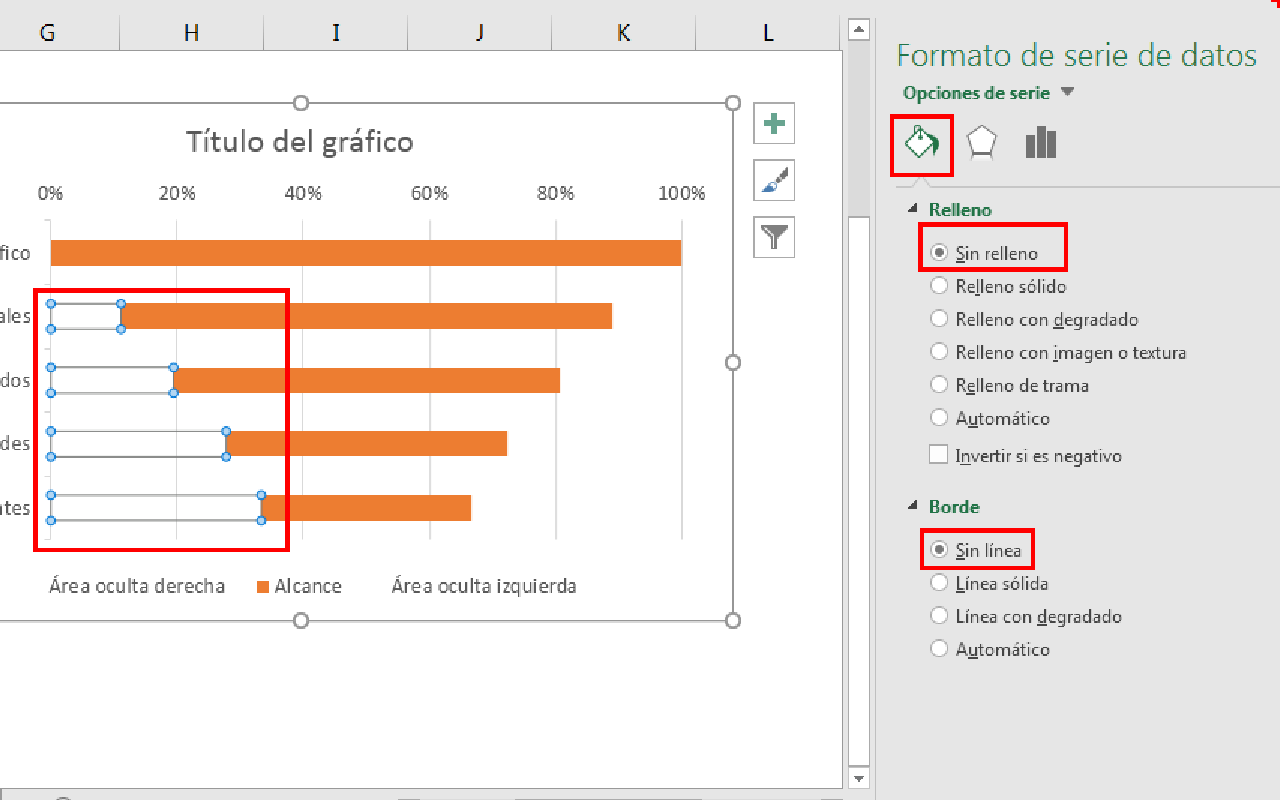The image size is (1280, 800).
Task: Open the Chart Styles paintbrush button
Action: click(x=774, y=180)
